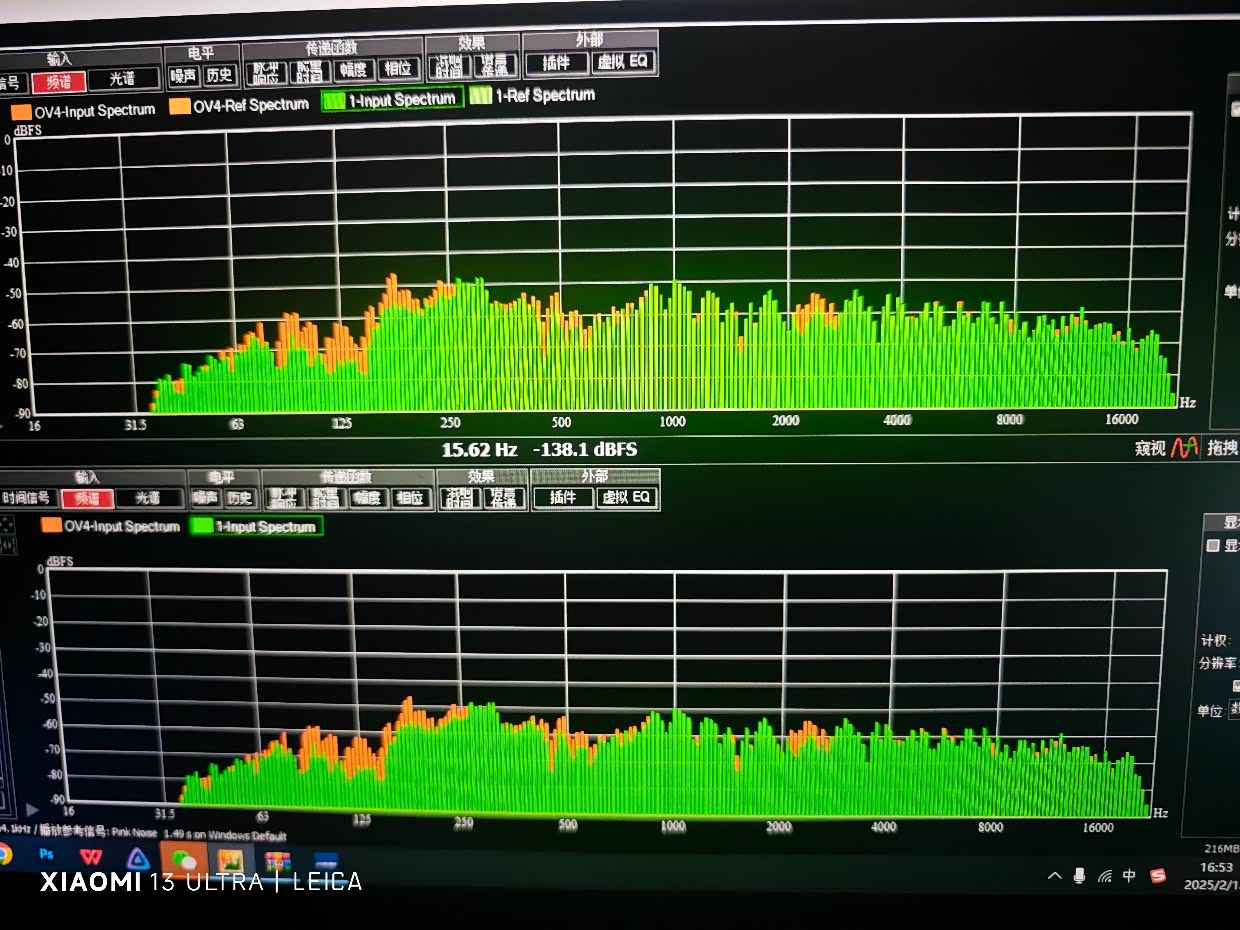The height and width of the screenshot is (930, 1240).
Task: Click OV4-Ref Spectrum orange swatch in upper legend
Action: coord(180,106)
